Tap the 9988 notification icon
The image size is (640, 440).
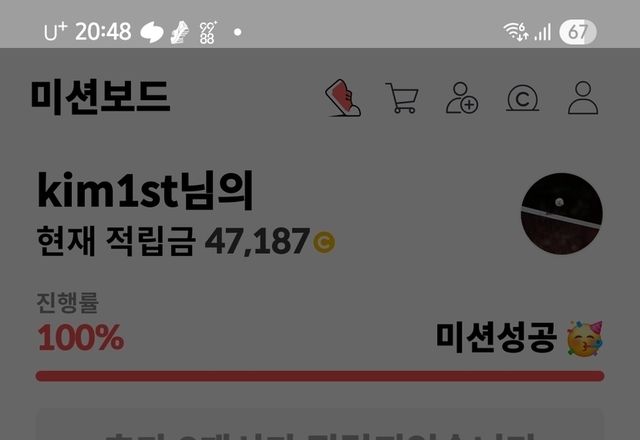tap(208, 32)
